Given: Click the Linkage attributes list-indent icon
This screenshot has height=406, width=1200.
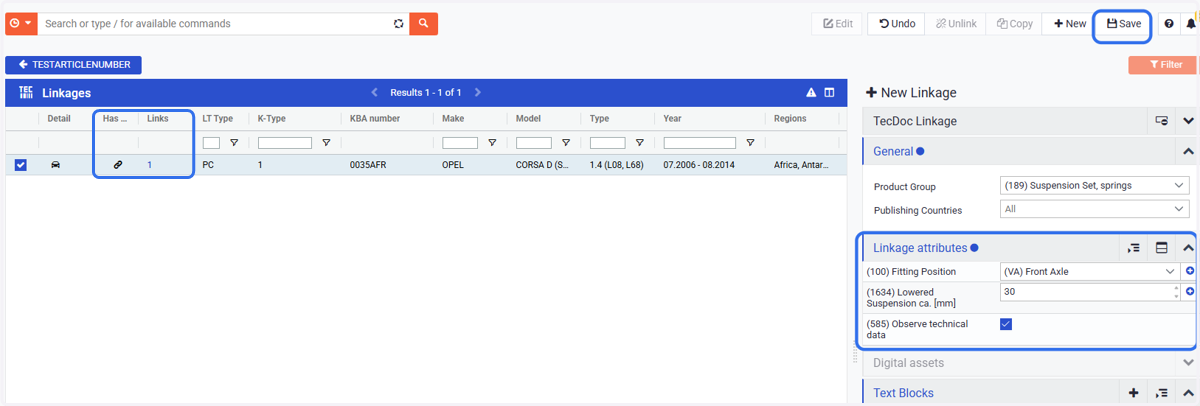Looking at the screenshot, I should coord(1132,248).
